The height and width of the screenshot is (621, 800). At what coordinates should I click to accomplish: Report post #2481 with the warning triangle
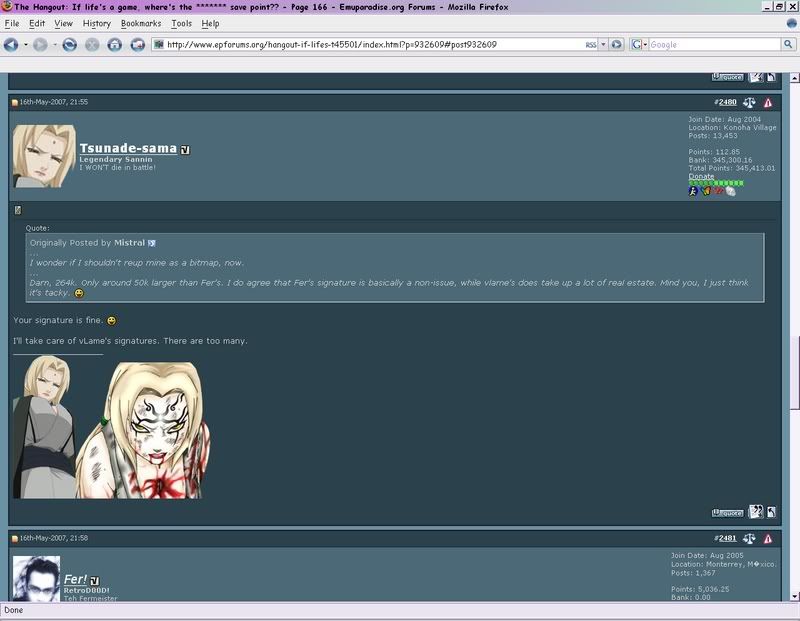tap(768, 538)
